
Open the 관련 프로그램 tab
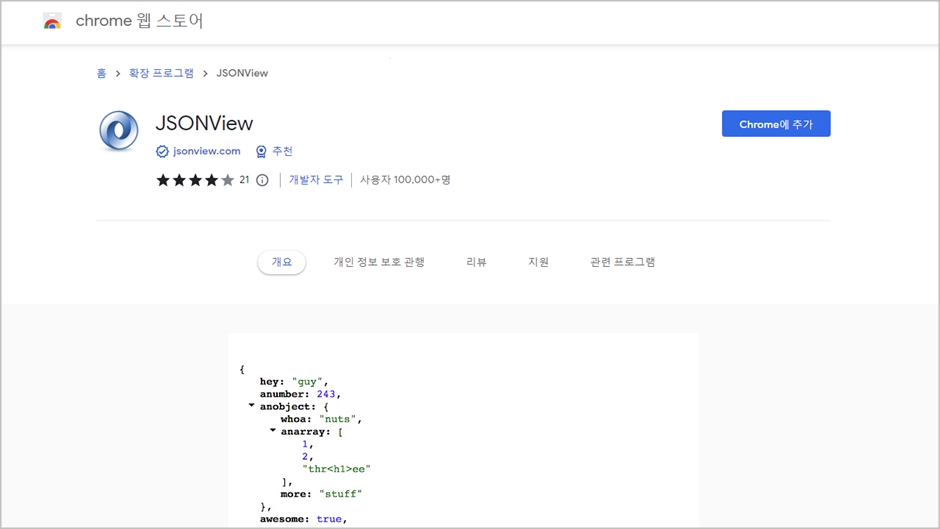click(x=622, y=262)
